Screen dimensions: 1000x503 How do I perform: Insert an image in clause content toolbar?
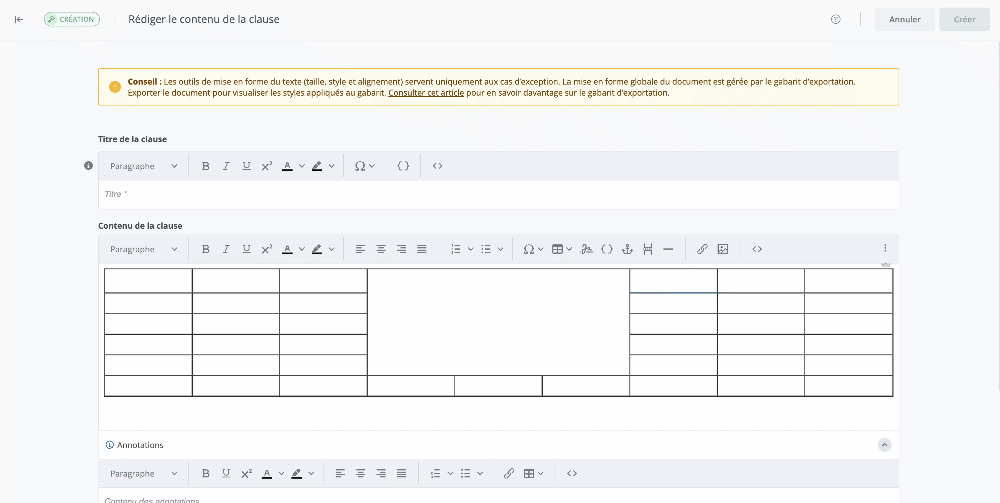tap(723, 249)
